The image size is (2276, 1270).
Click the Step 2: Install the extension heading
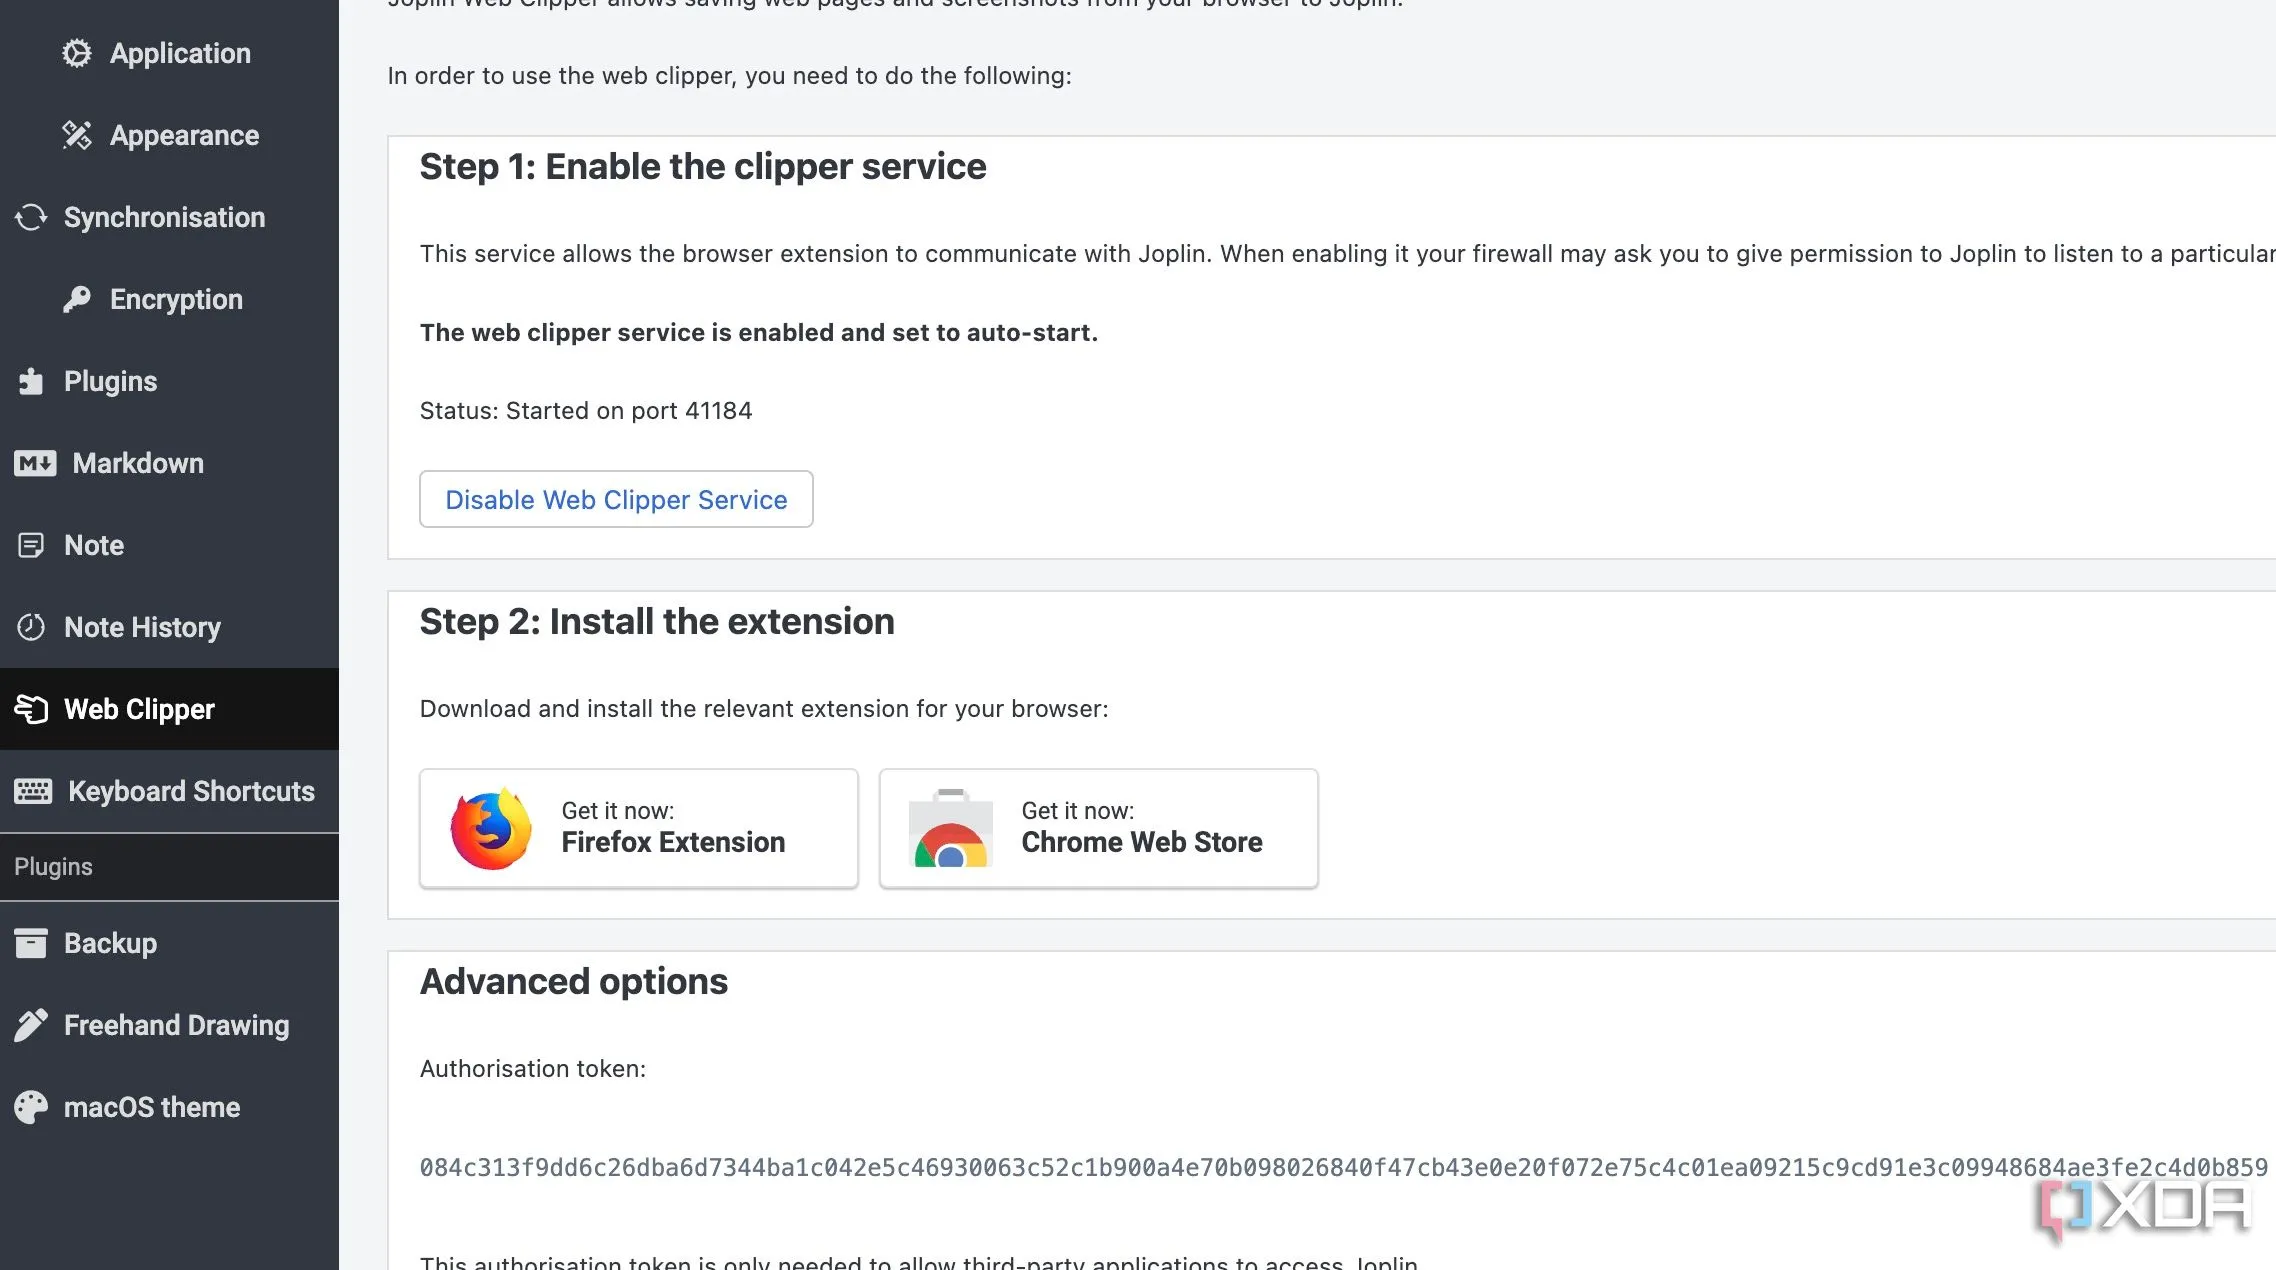tap(657, 621)
